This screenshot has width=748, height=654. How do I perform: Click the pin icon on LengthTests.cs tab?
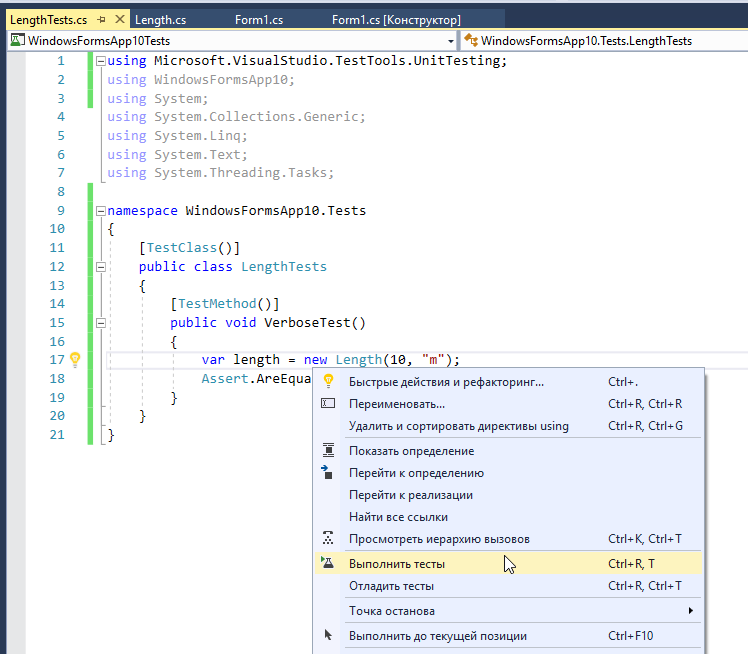(x=101, y=20)
